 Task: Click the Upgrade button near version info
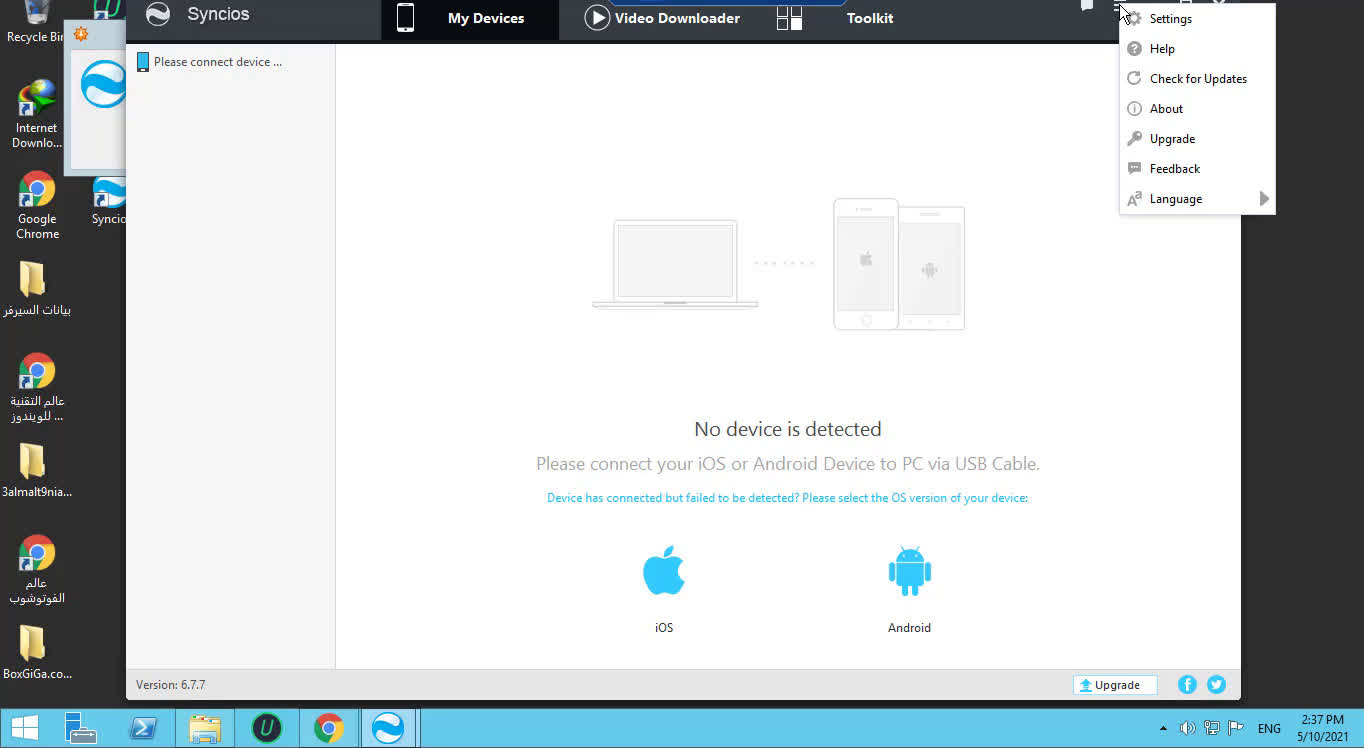click(1114, 684)
